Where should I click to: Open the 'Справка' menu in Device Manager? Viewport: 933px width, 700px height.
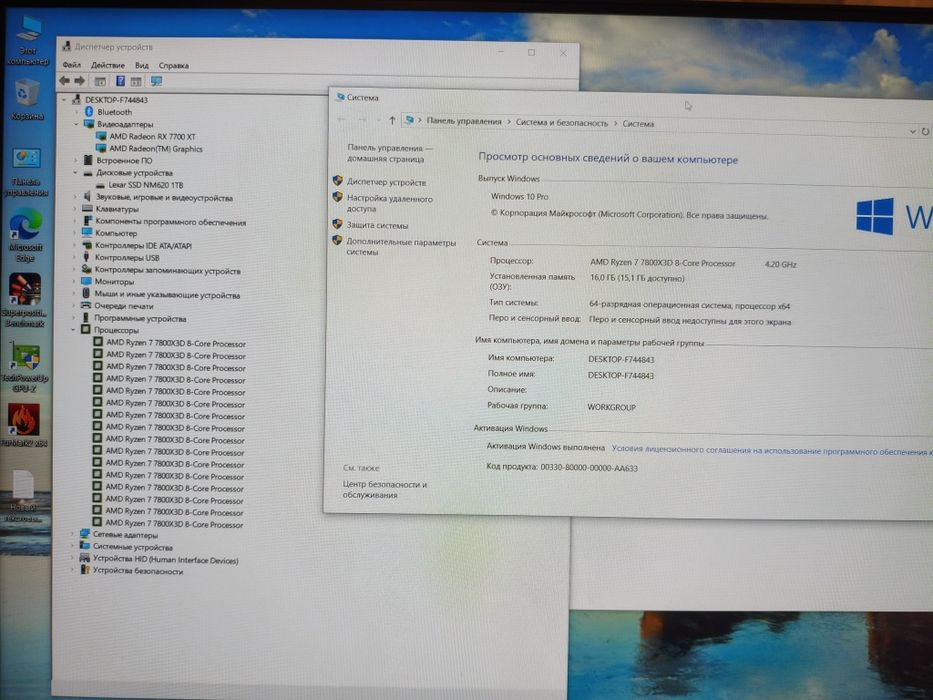(x=174, y=65)
